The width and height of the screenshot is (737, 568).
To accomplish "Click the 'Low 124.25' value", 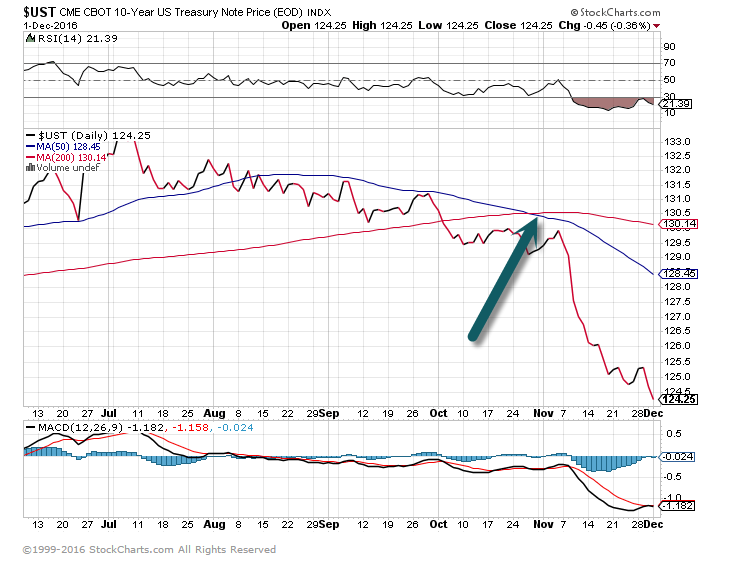I will (448, 25).
